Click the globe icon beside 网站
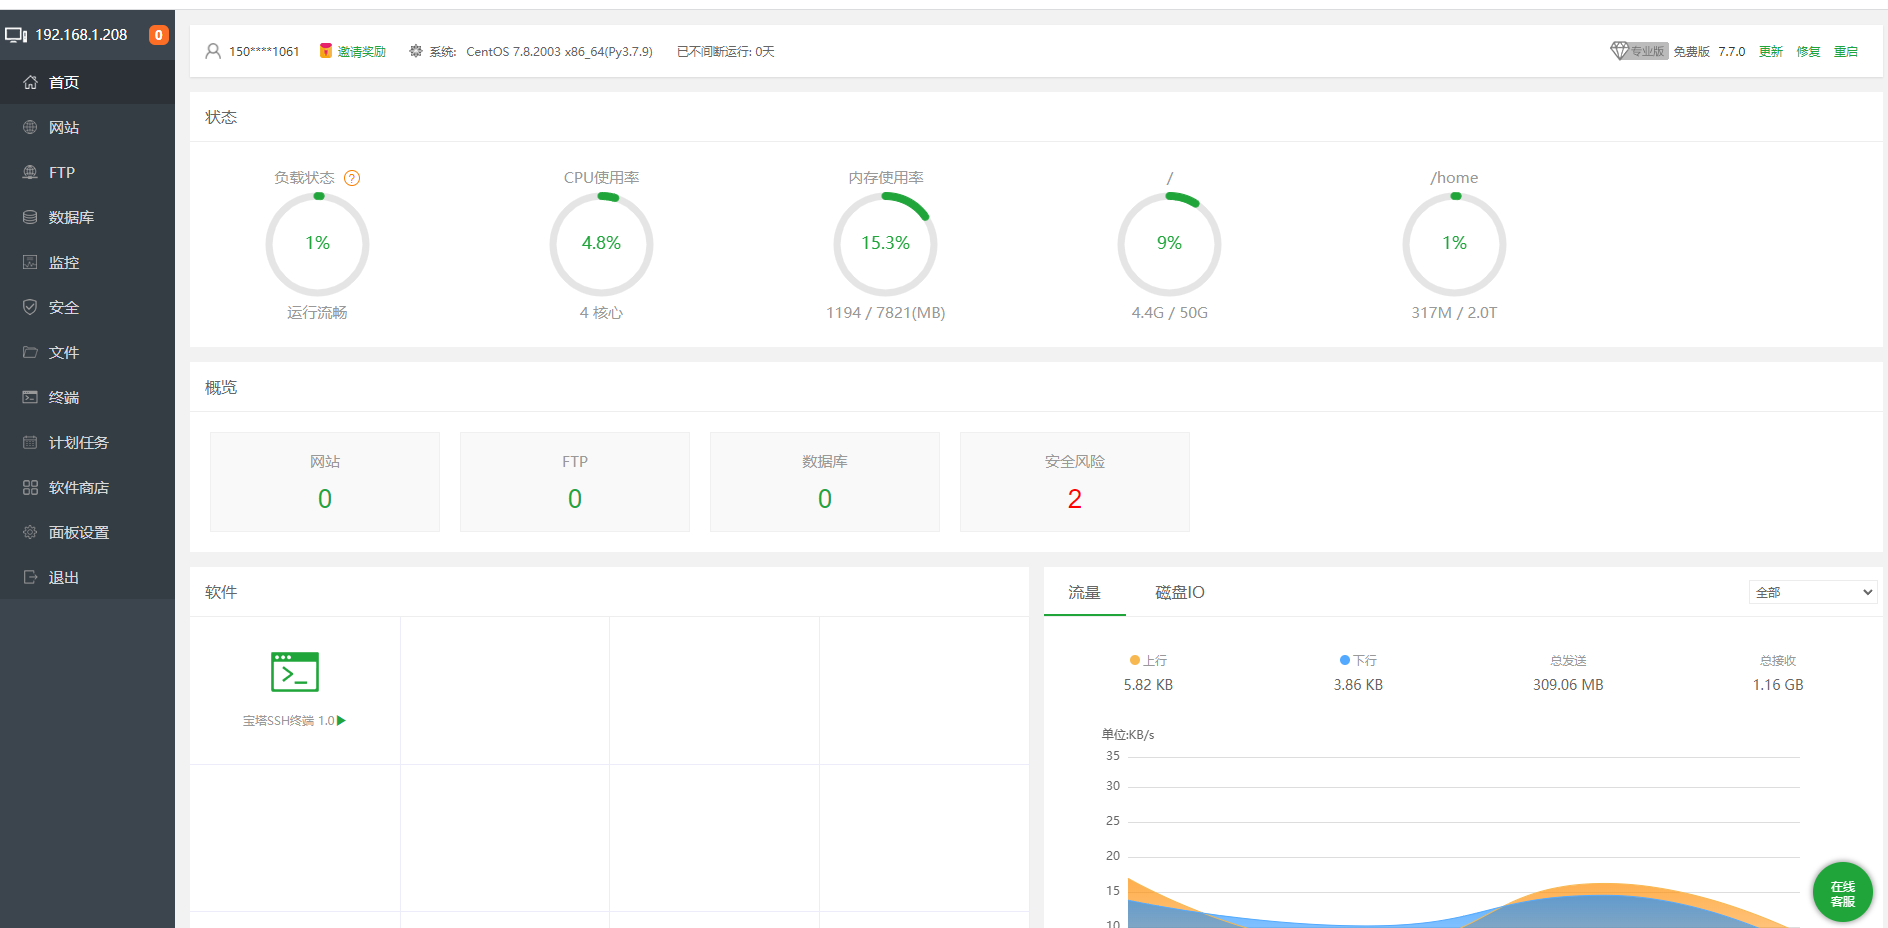 coord(30,127)
